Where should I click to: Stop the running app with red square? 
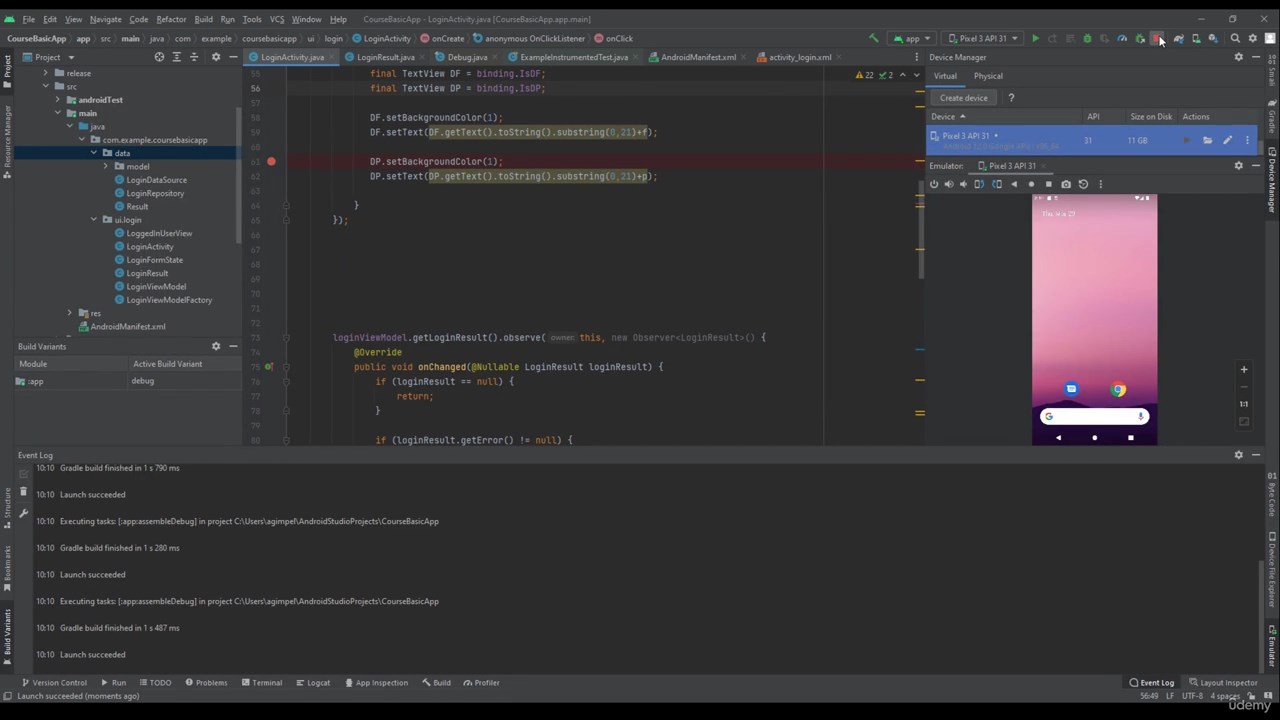1157,39
